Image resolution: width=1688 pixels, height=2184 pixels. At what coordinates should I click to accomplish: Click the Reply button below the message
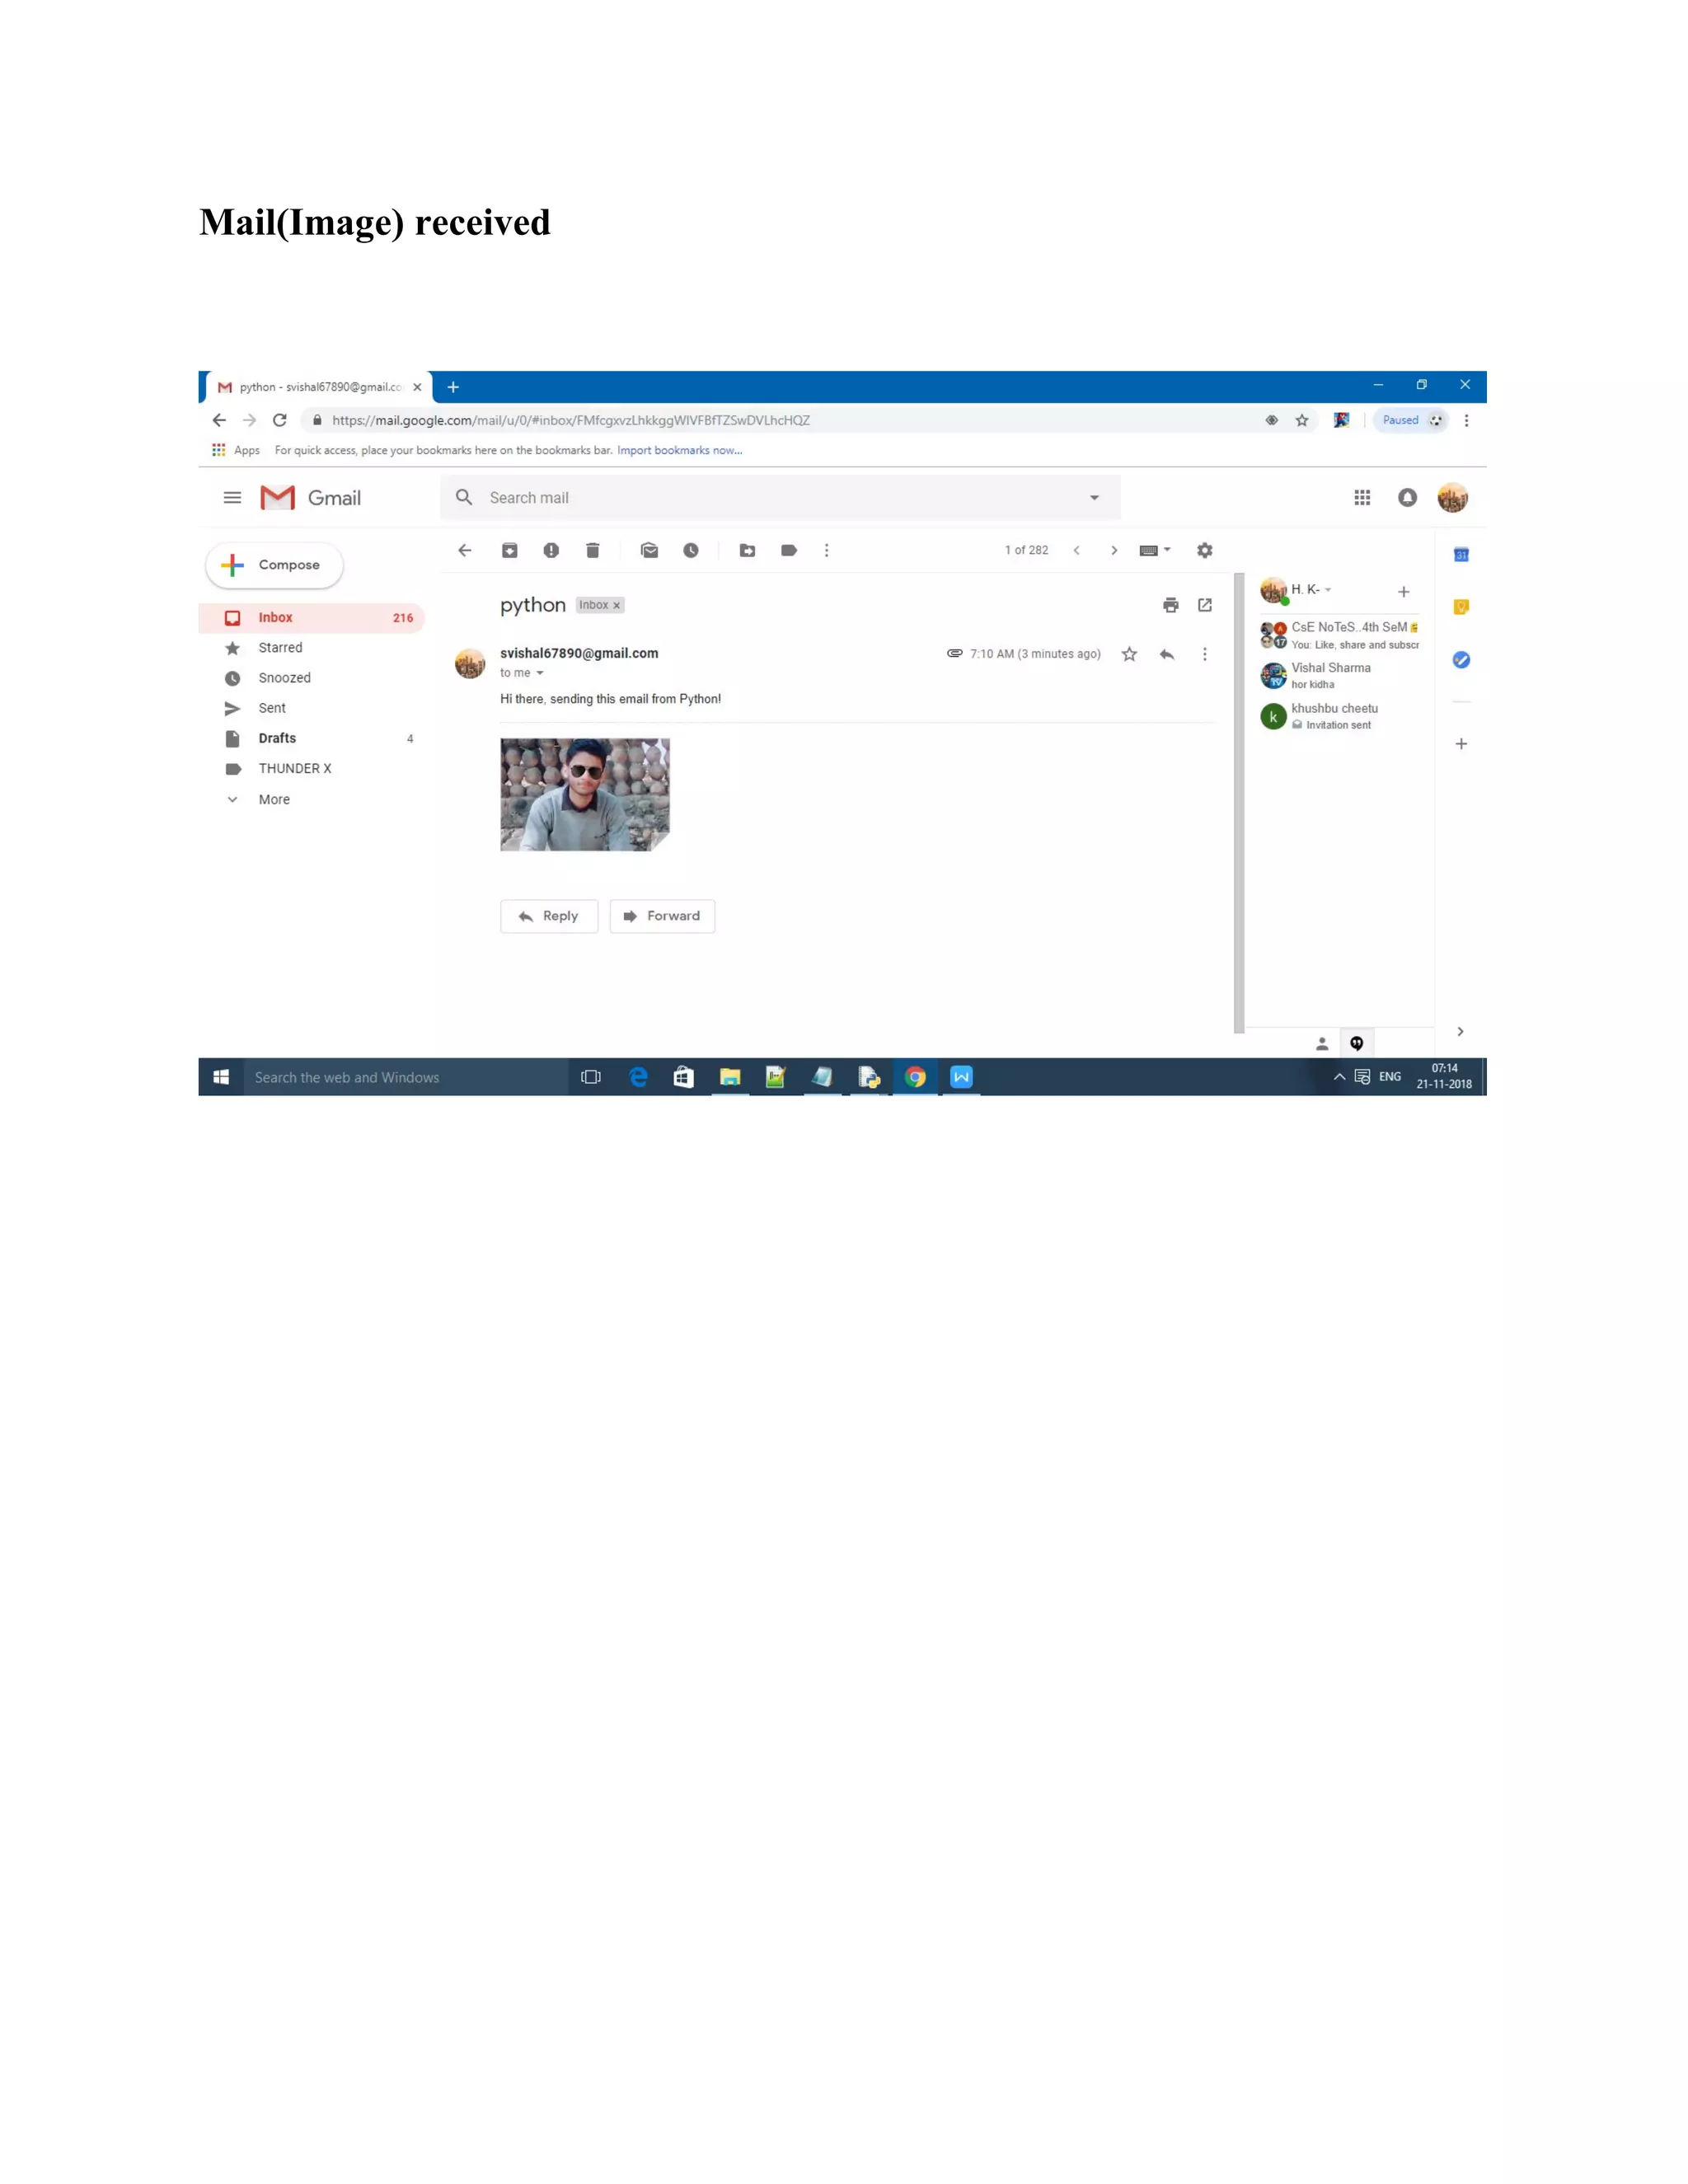549,916
